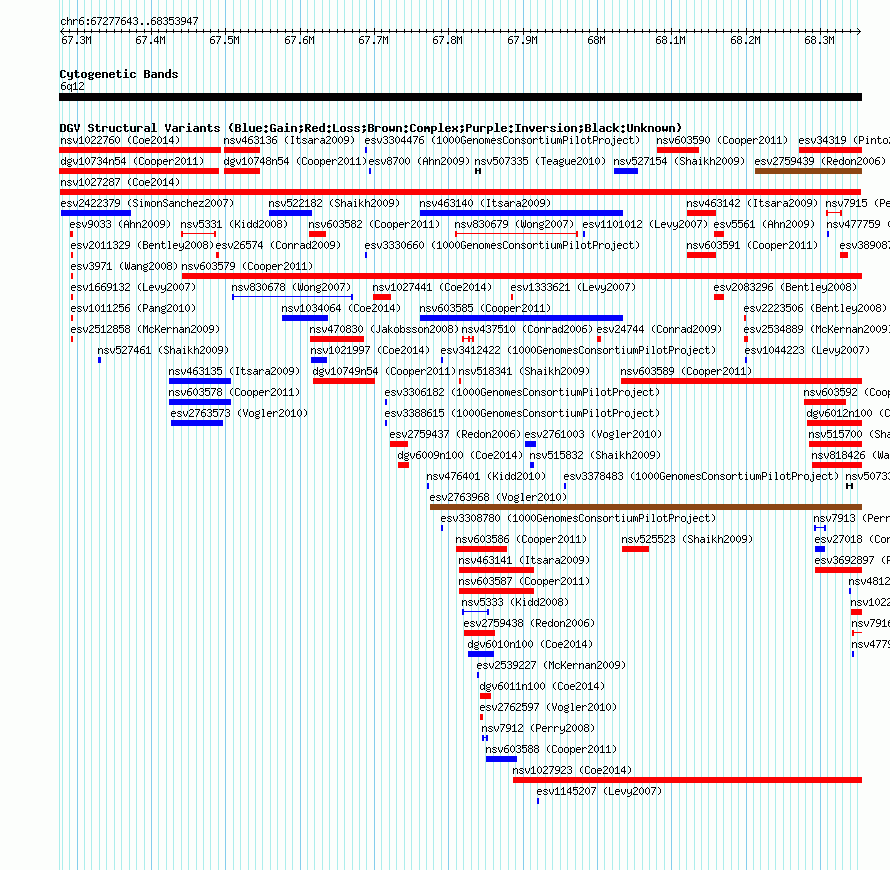This screenshot has height=870, width=890.
Task: Click the blue nsv603588 gain bar
Action: tap(501, 759)
